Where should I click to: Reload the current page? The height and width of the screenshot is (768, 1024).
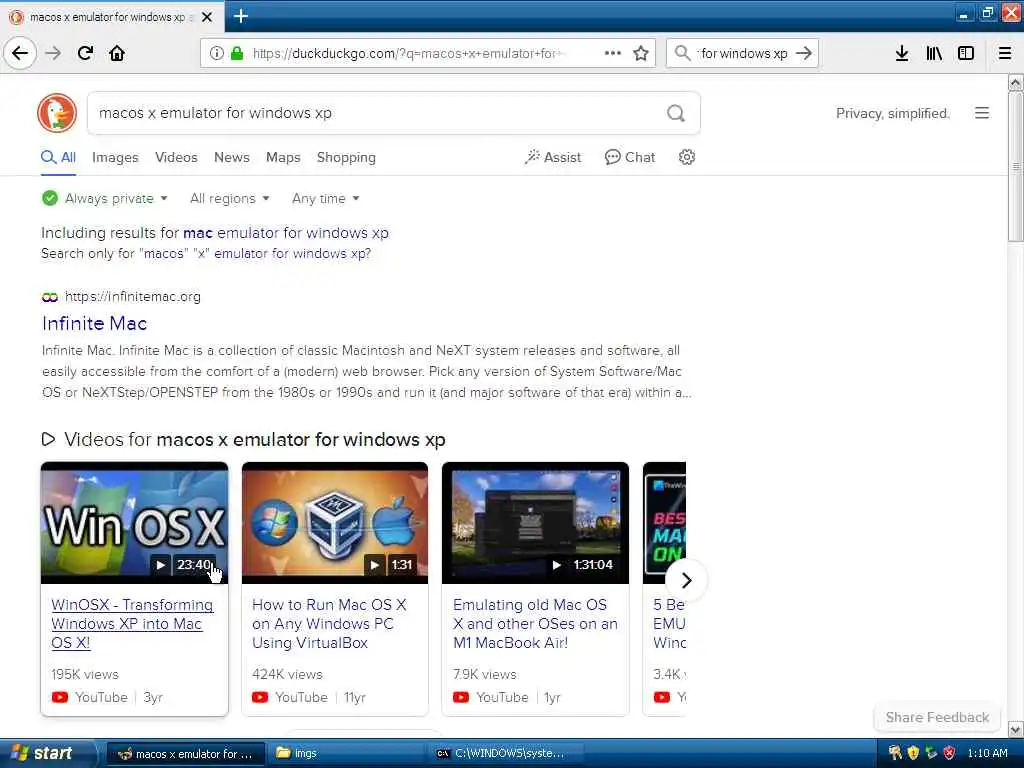coord(86,53)
